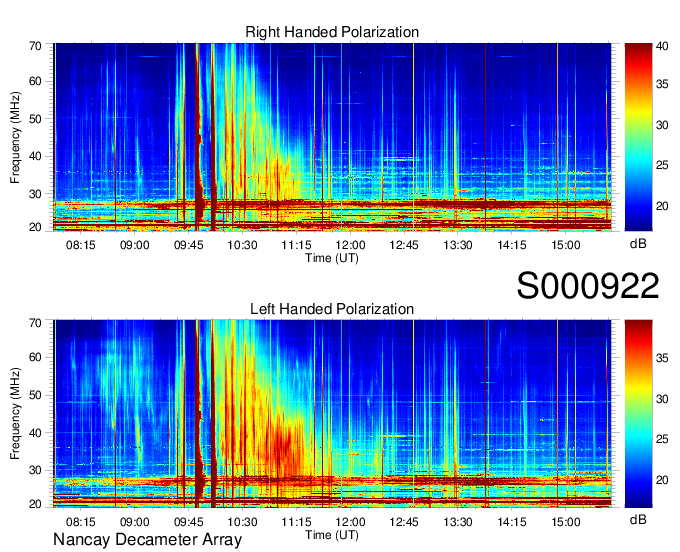Click the top plot color bar
The width and height of the screenshot is (680, 552).
638,137
